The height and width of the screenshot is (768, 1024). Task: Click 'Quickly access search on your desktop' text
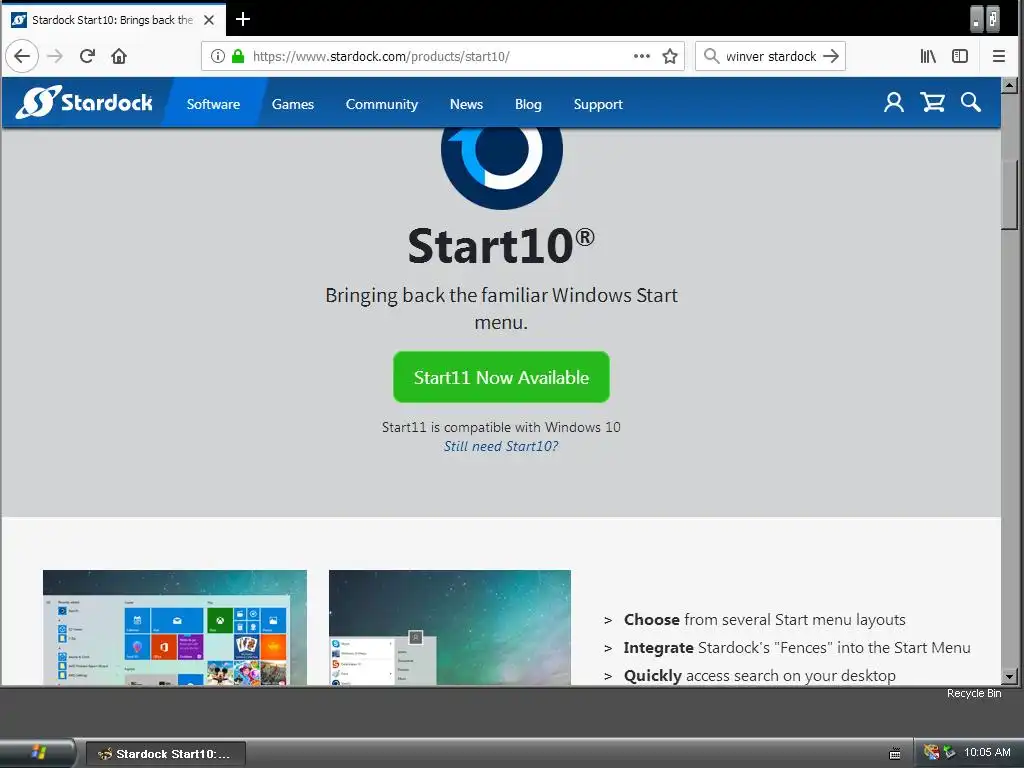click(x=760, y=675)
